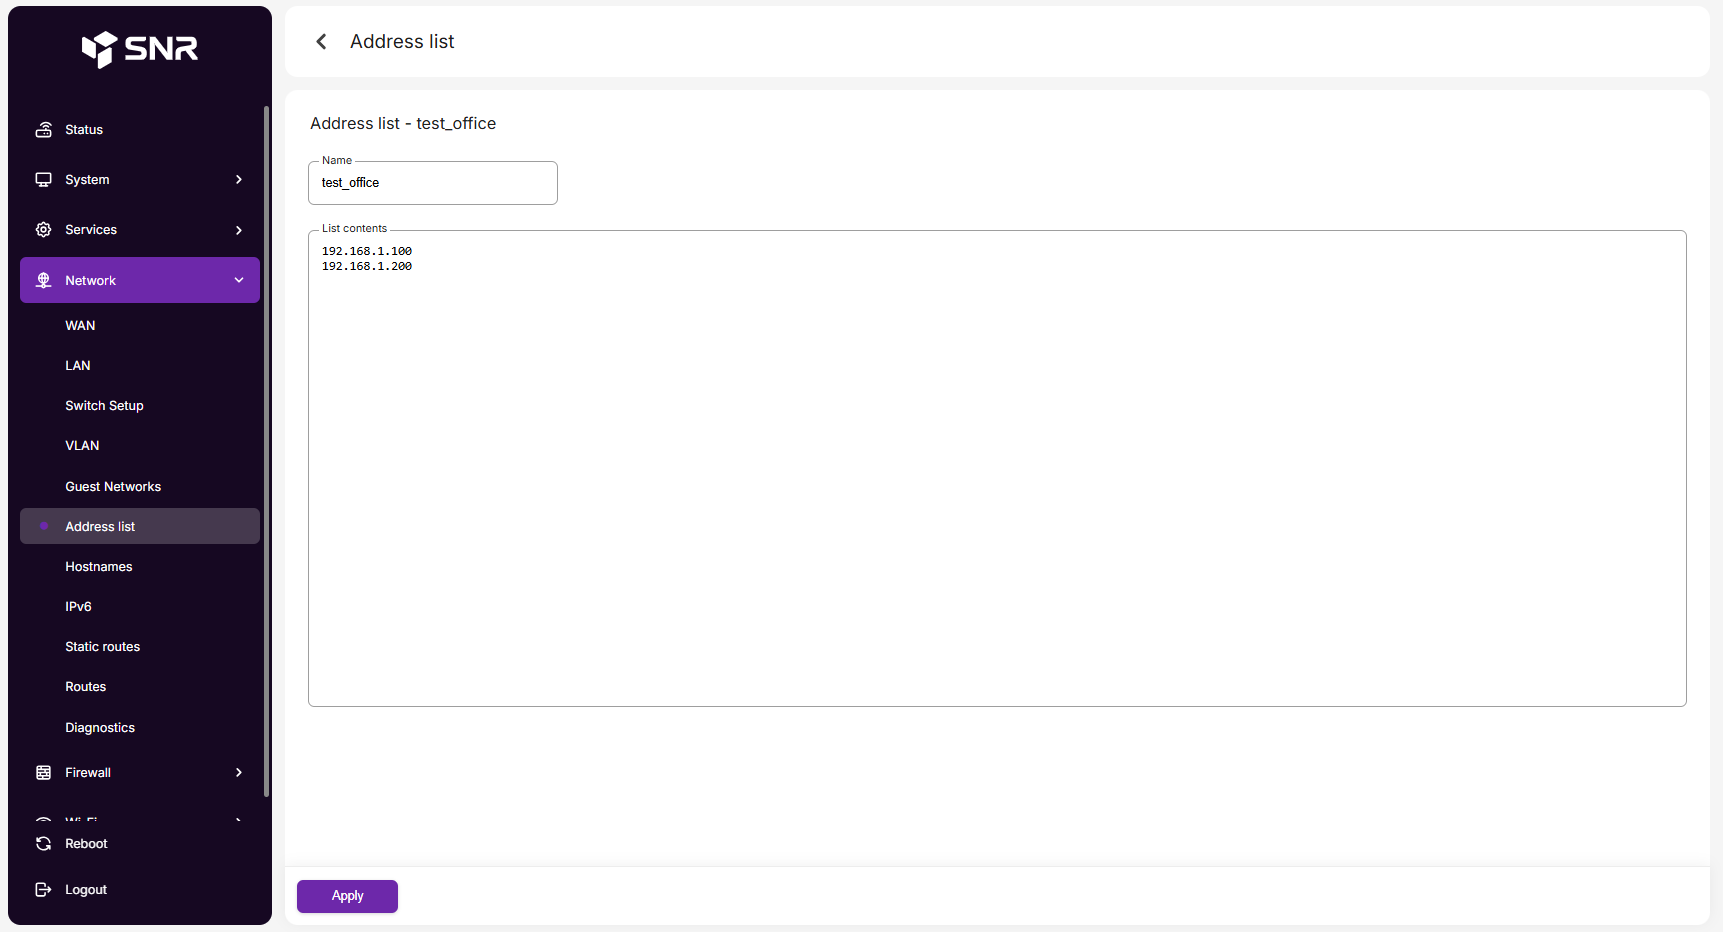This screenshot has height=932, width=1723.
Task: Click the SNR logo icon
Action: (x=99, y=48)
